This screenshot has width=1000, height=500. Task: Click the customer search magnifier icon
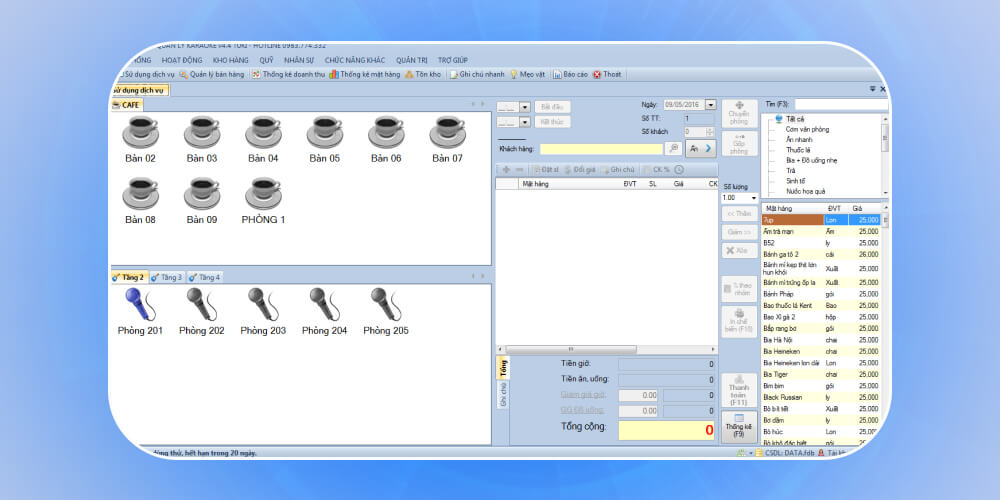[x=674, y=148]
